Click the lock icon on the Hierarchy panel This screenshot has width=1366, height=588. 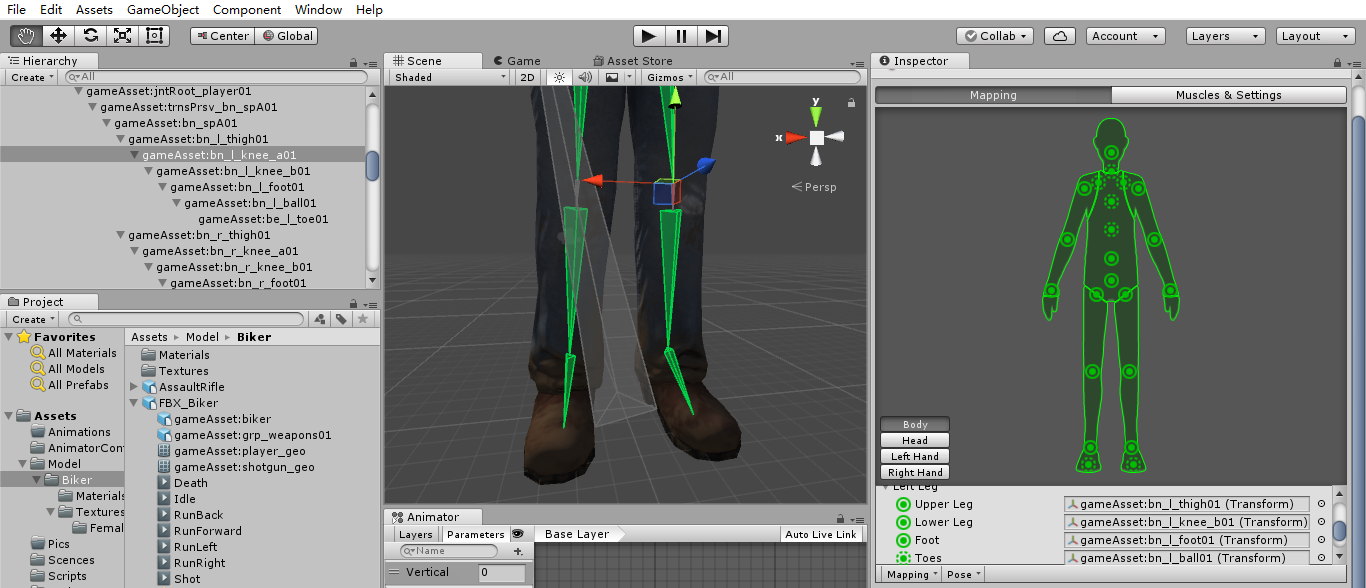(355, 62)
